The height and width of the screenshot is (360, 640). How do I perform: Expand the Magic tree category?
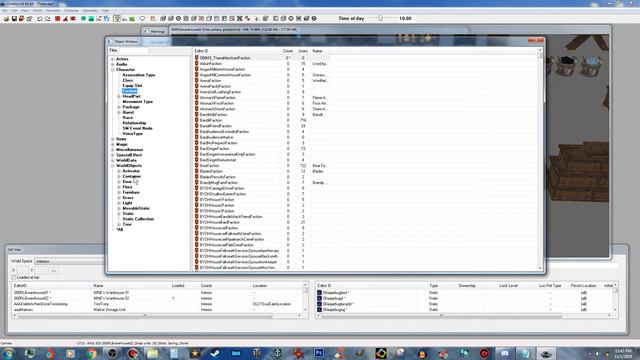(113, 144)
